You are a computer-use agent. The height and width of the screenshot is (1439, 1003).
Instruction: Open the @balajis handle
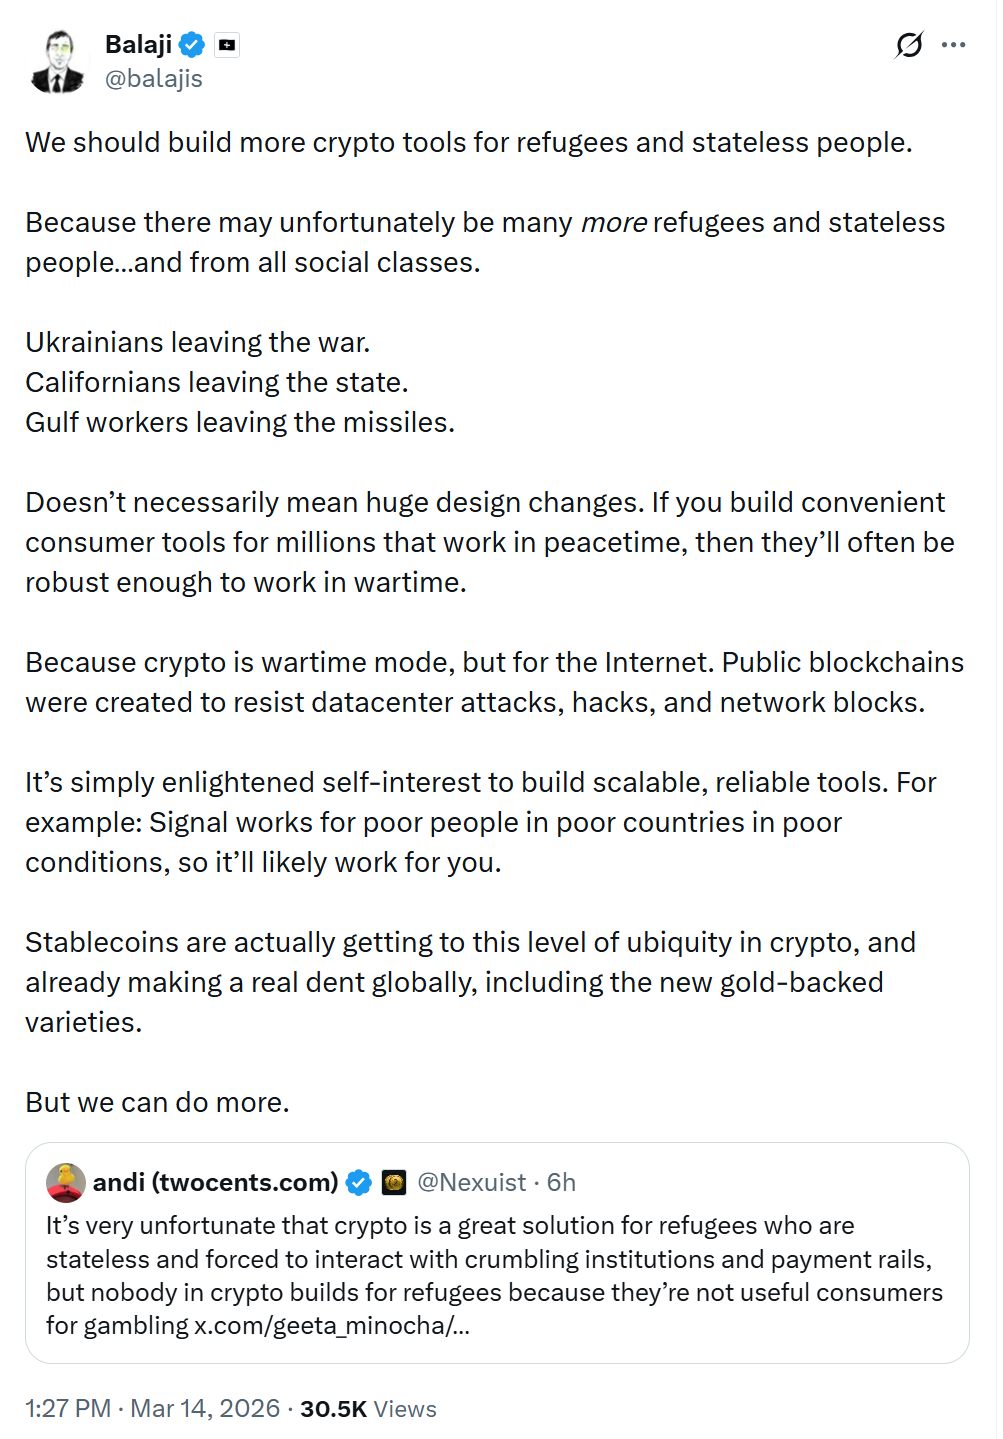click(153, 77)
